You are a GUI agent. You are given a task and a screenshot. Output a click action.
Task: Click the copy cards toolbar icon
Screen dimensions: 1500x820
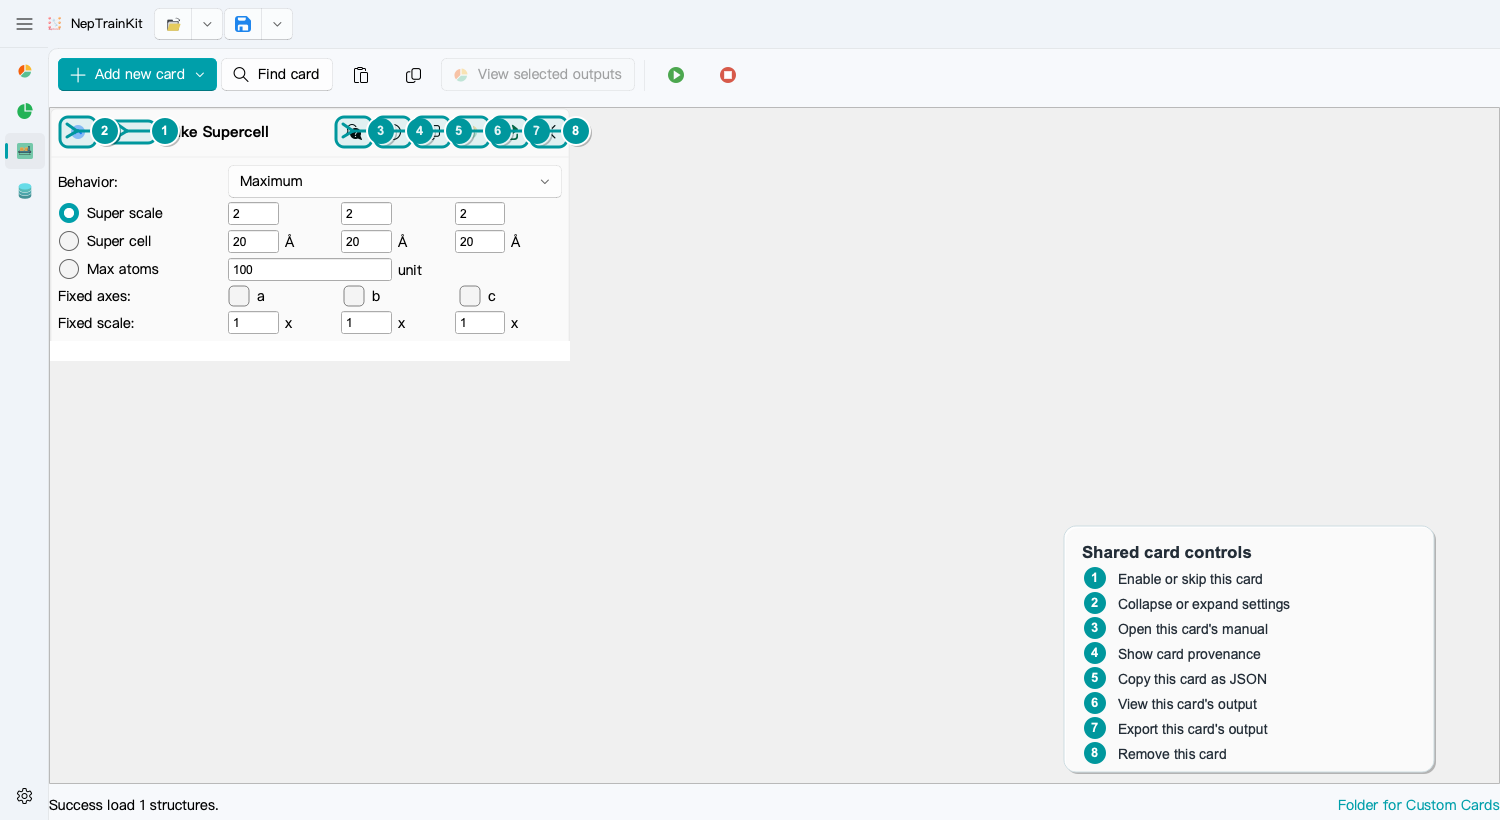(413, 75)
